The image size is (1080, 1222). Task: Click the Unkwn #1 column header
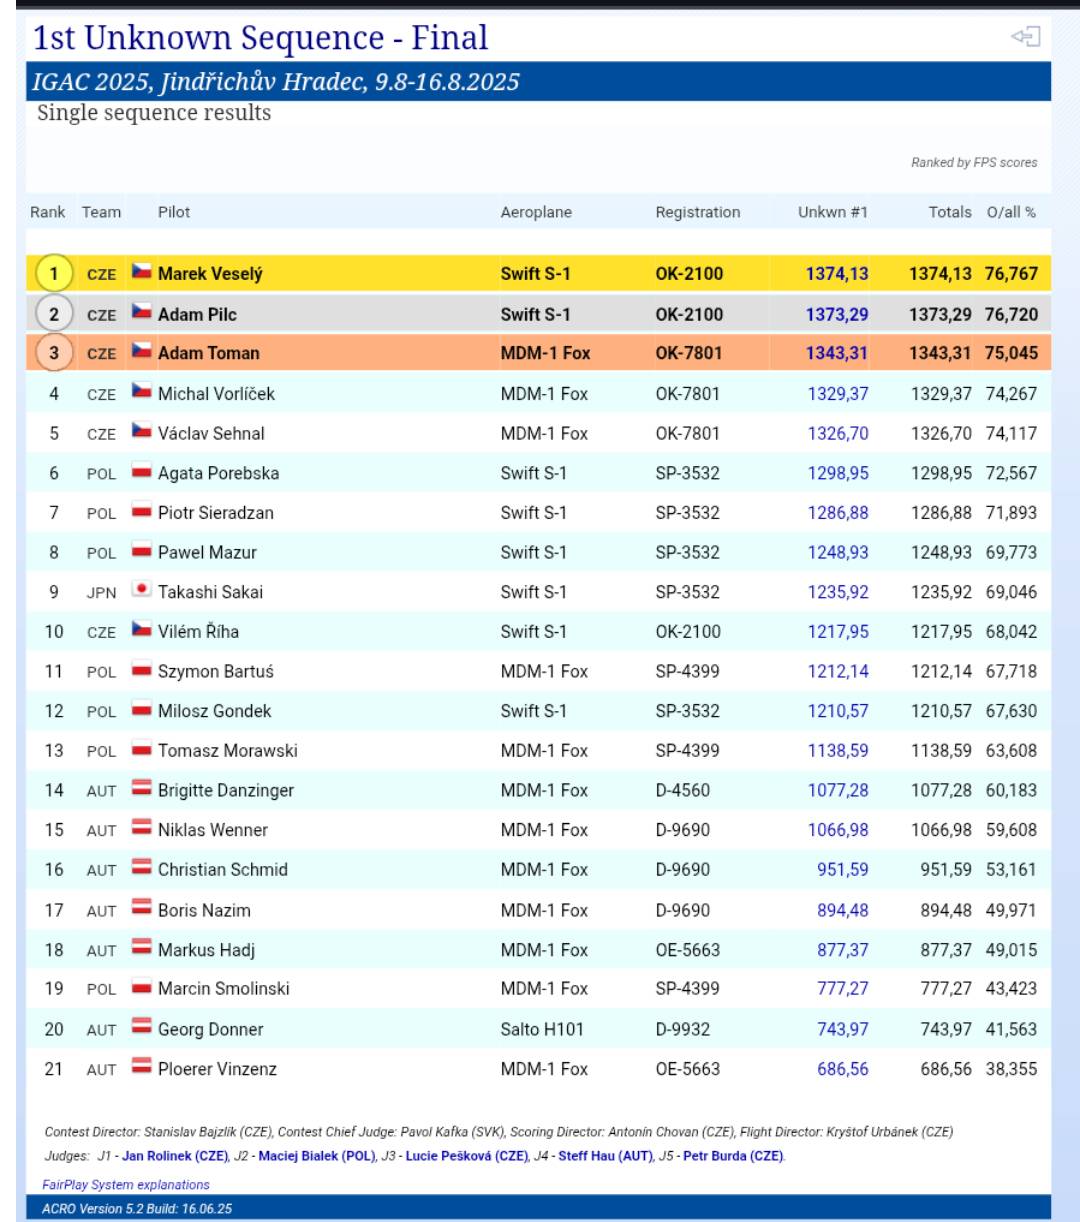coord(832,212)
